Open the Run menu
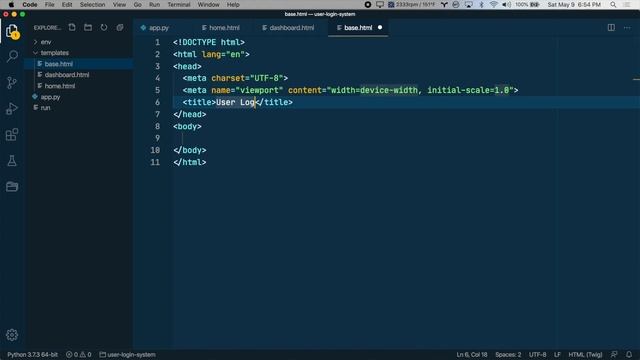This screenshot has height=360, width=640. coord(154,4)
